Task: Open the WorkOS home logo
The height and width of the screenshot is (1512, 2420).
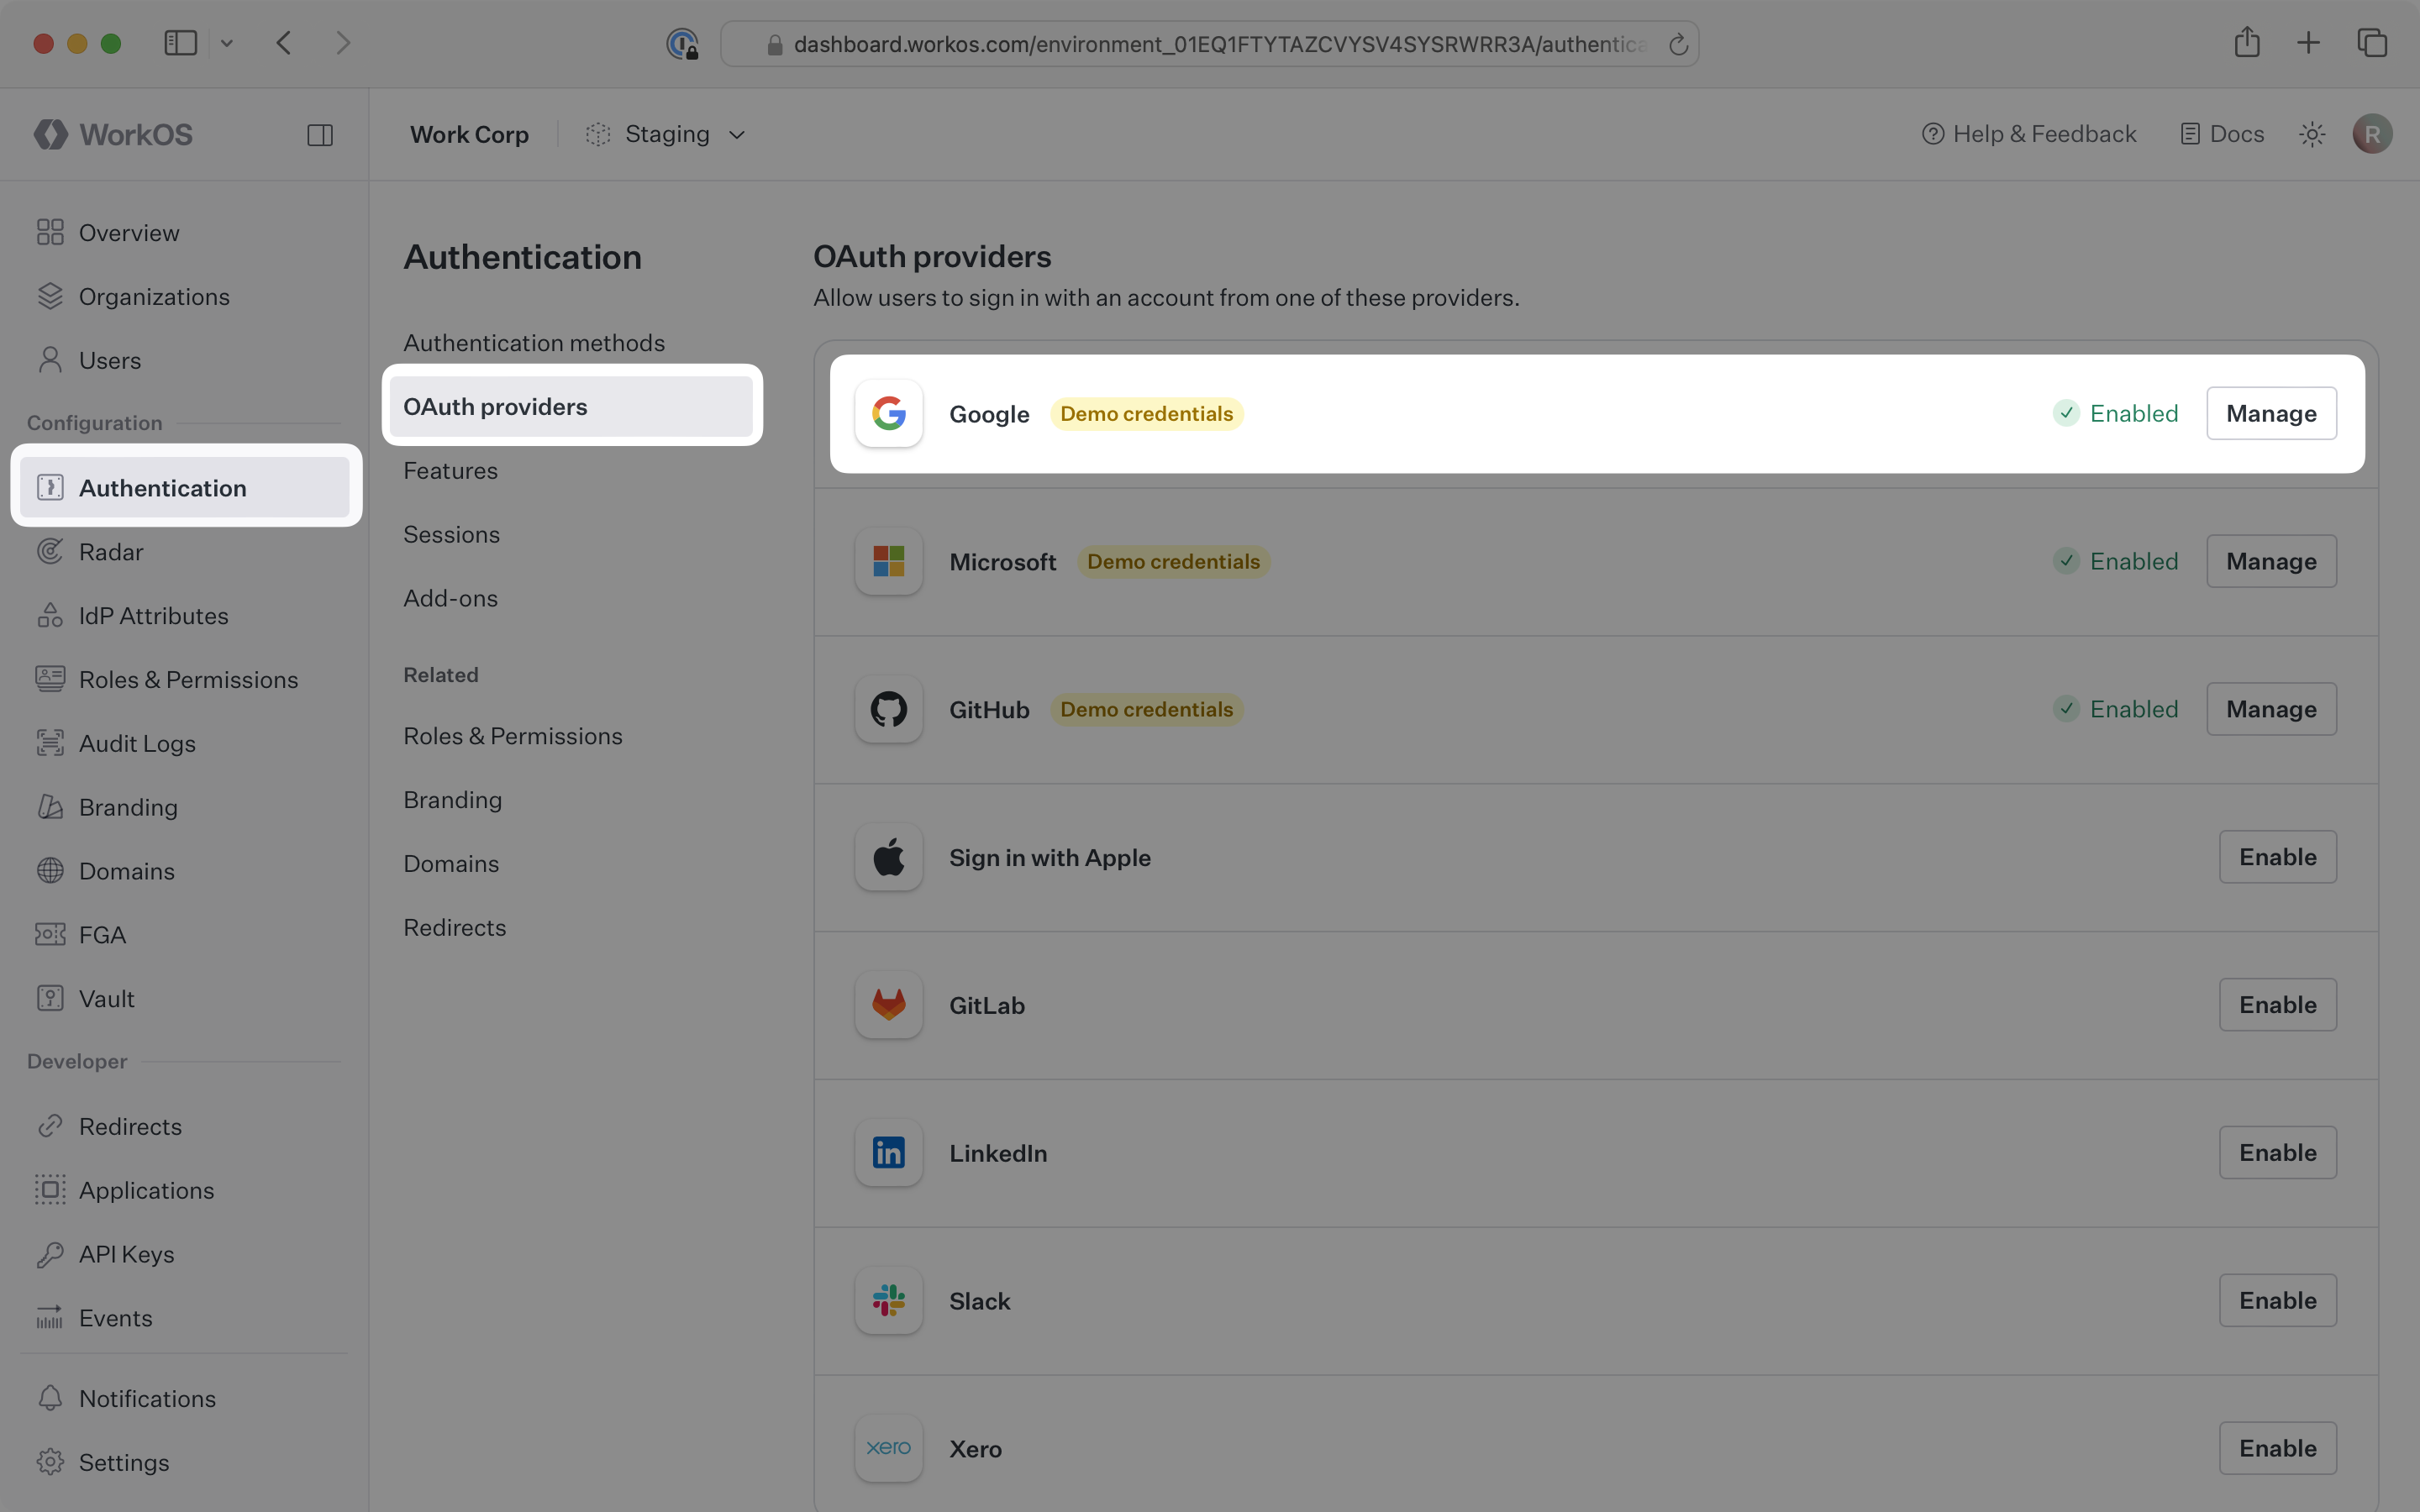Action: [113, 134]
